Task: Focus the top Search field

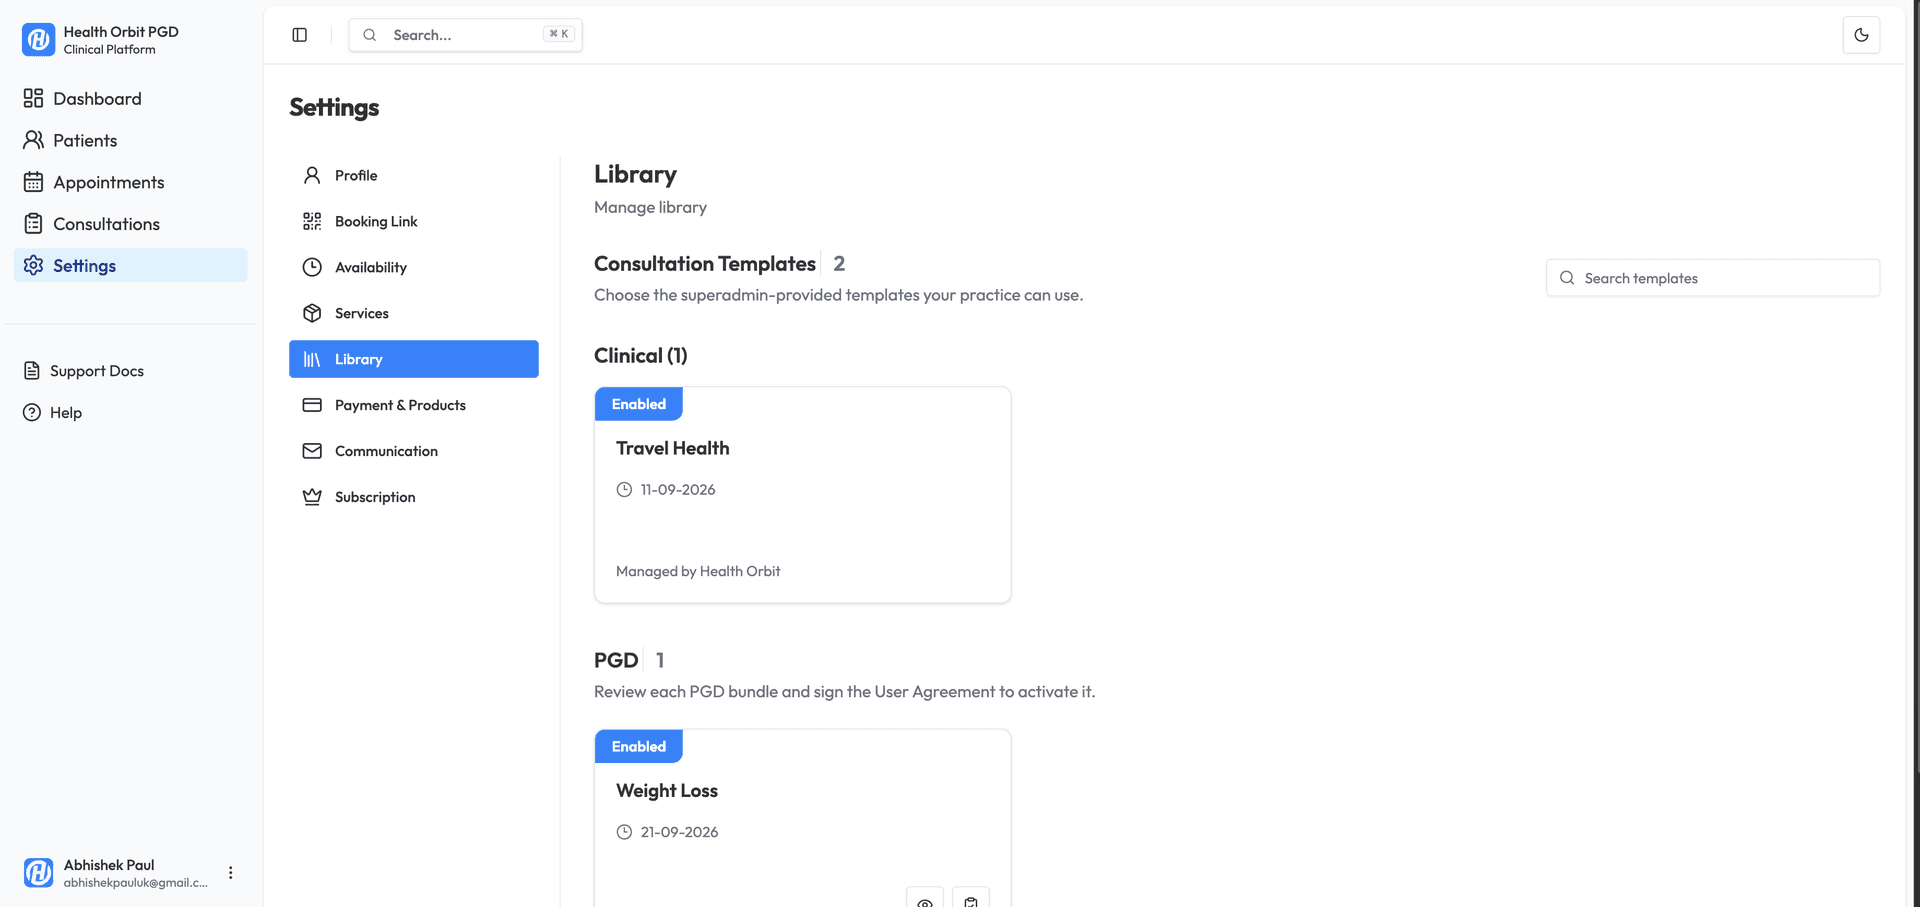Action: pos(465,35)
